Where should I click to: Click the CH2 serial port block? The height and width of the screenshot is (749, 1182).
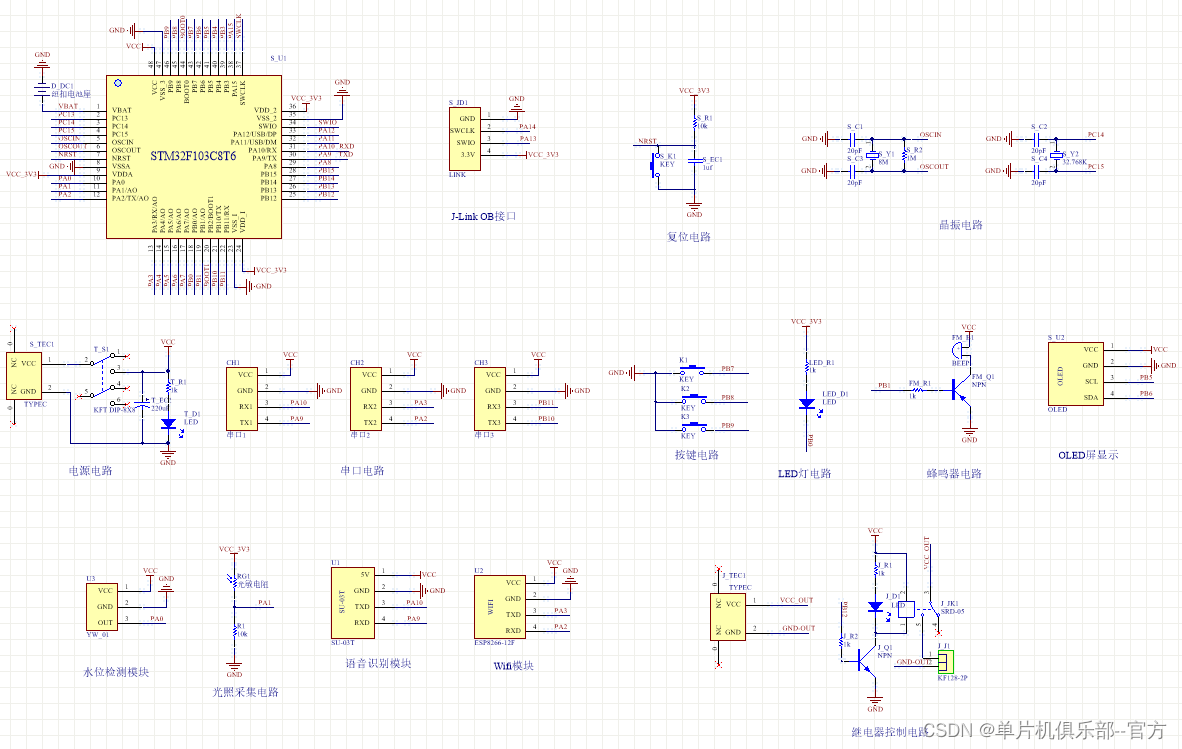coord(366,399)
